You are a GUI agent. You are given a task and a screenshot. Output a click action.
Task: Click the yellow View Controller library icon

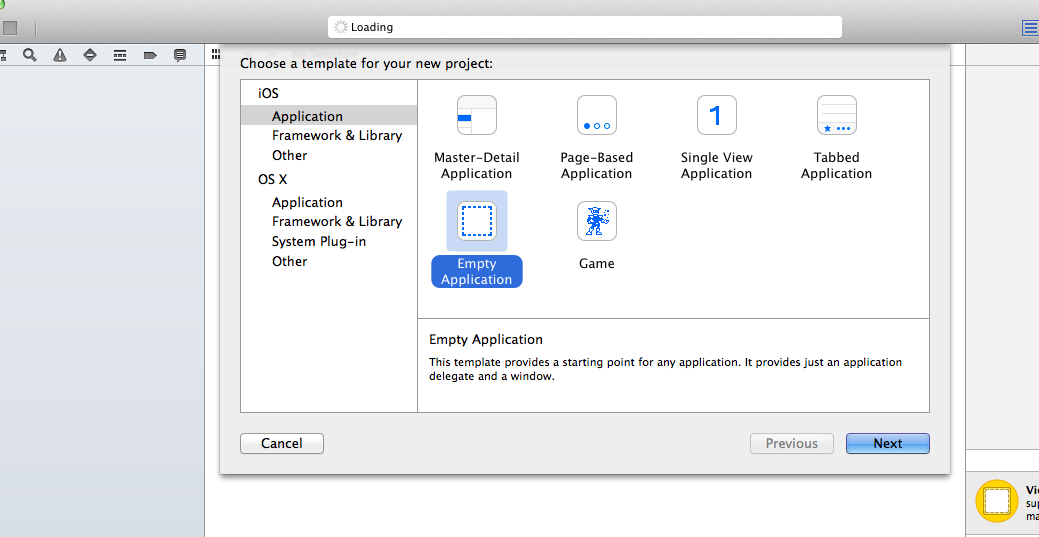pyautogui.click(x=997, y=501)
